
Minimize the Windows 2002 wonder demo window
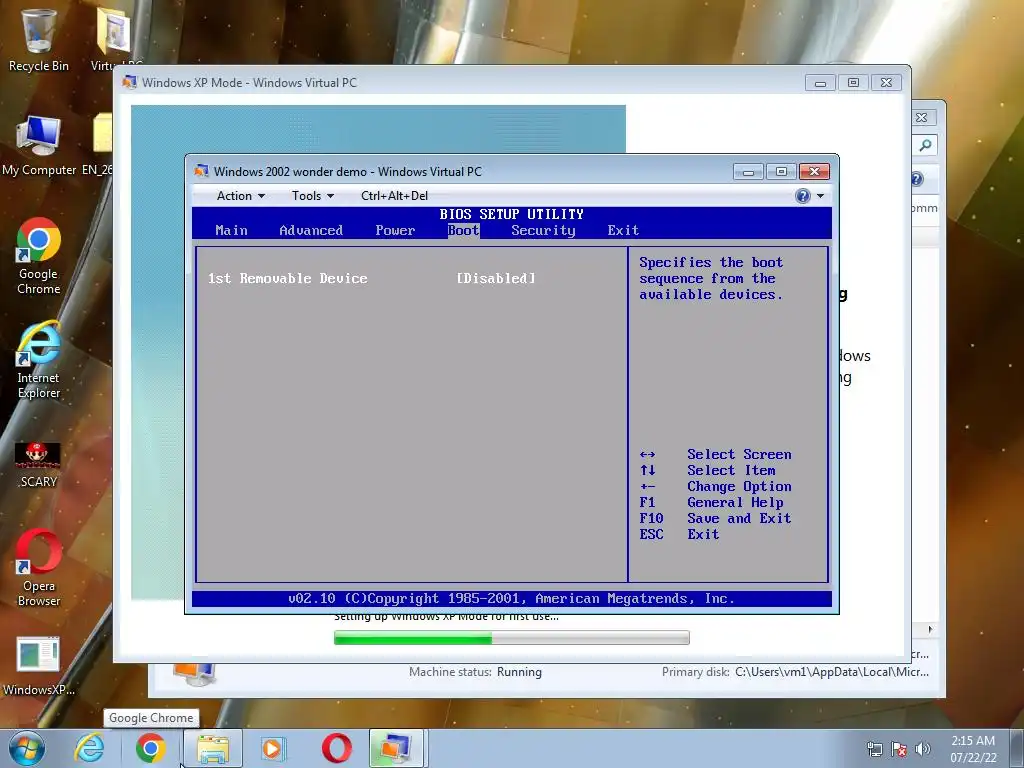(748, 172)
